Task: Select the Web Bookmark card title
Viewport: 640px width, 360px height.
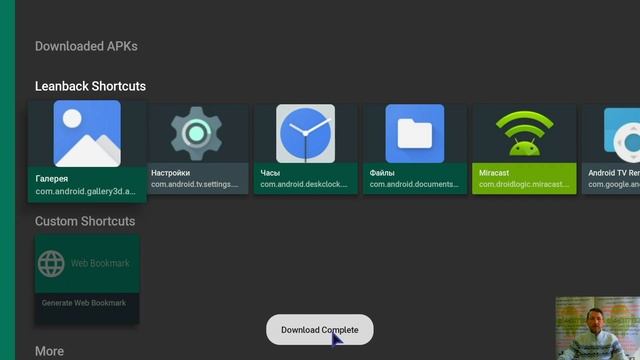Action: (100, 263)
